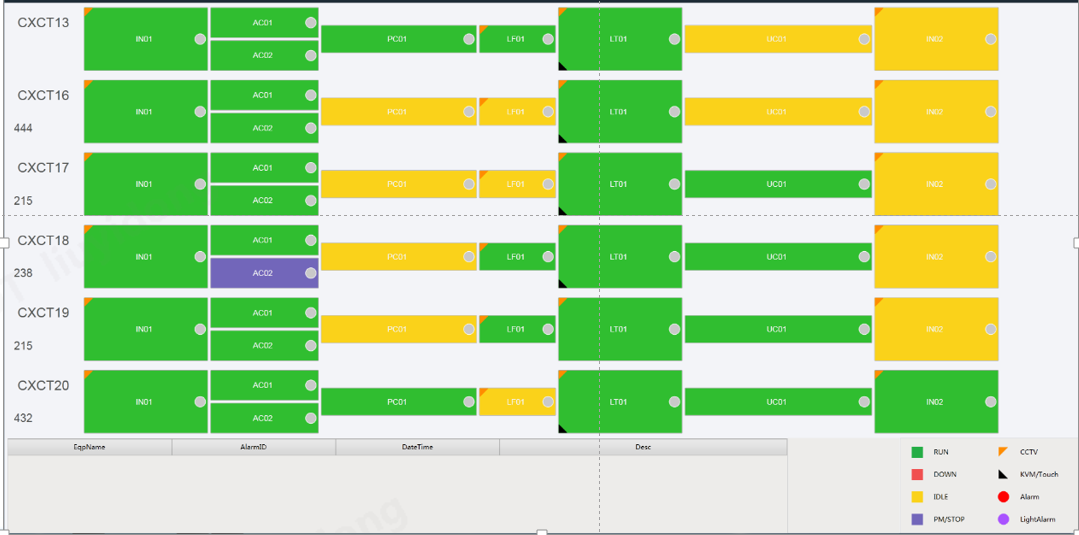Click the CCTV triangle on CXCT18 IN02
Screen dimensions: 1079x535
point(879,230)
